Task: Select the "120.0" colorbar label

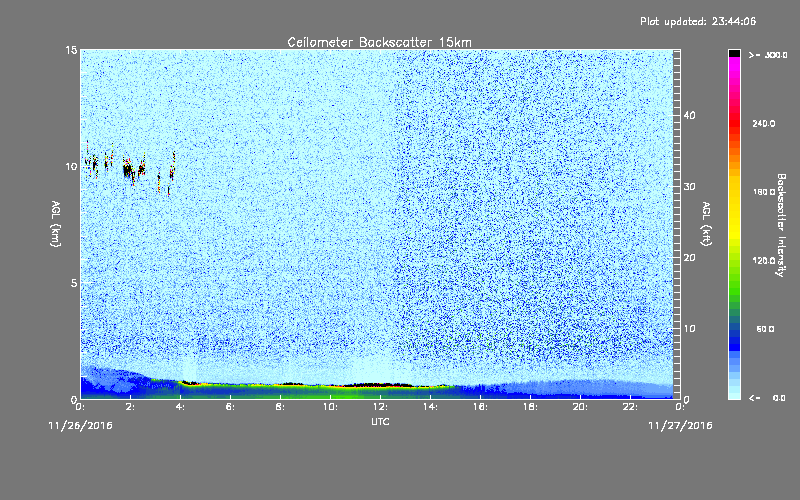Action: (764, 260)
